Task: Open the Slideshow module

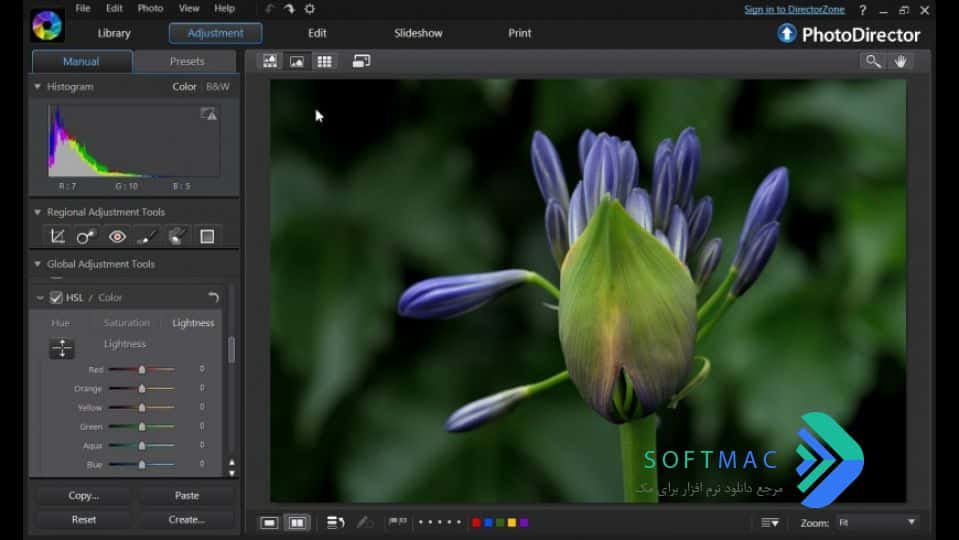Action: pyautogui.click(x=418, y=34)
